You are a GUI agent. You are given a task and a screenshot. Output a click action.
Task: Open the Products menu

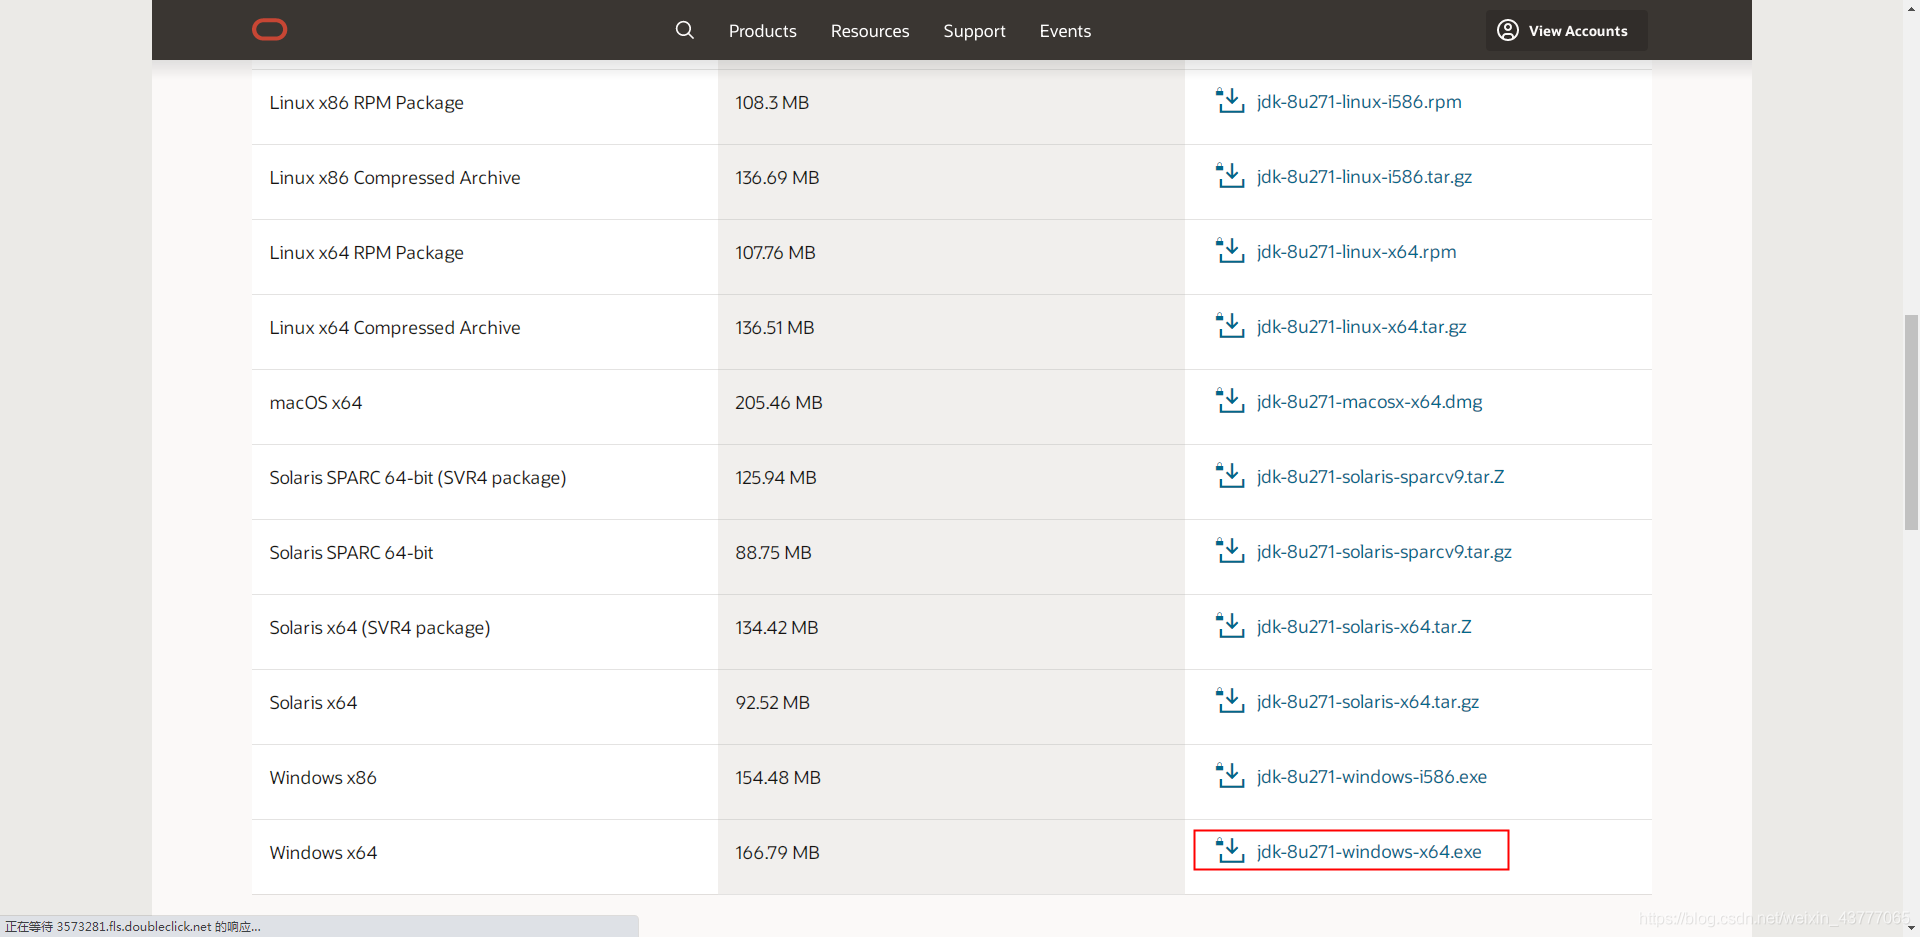pos(762,31)
